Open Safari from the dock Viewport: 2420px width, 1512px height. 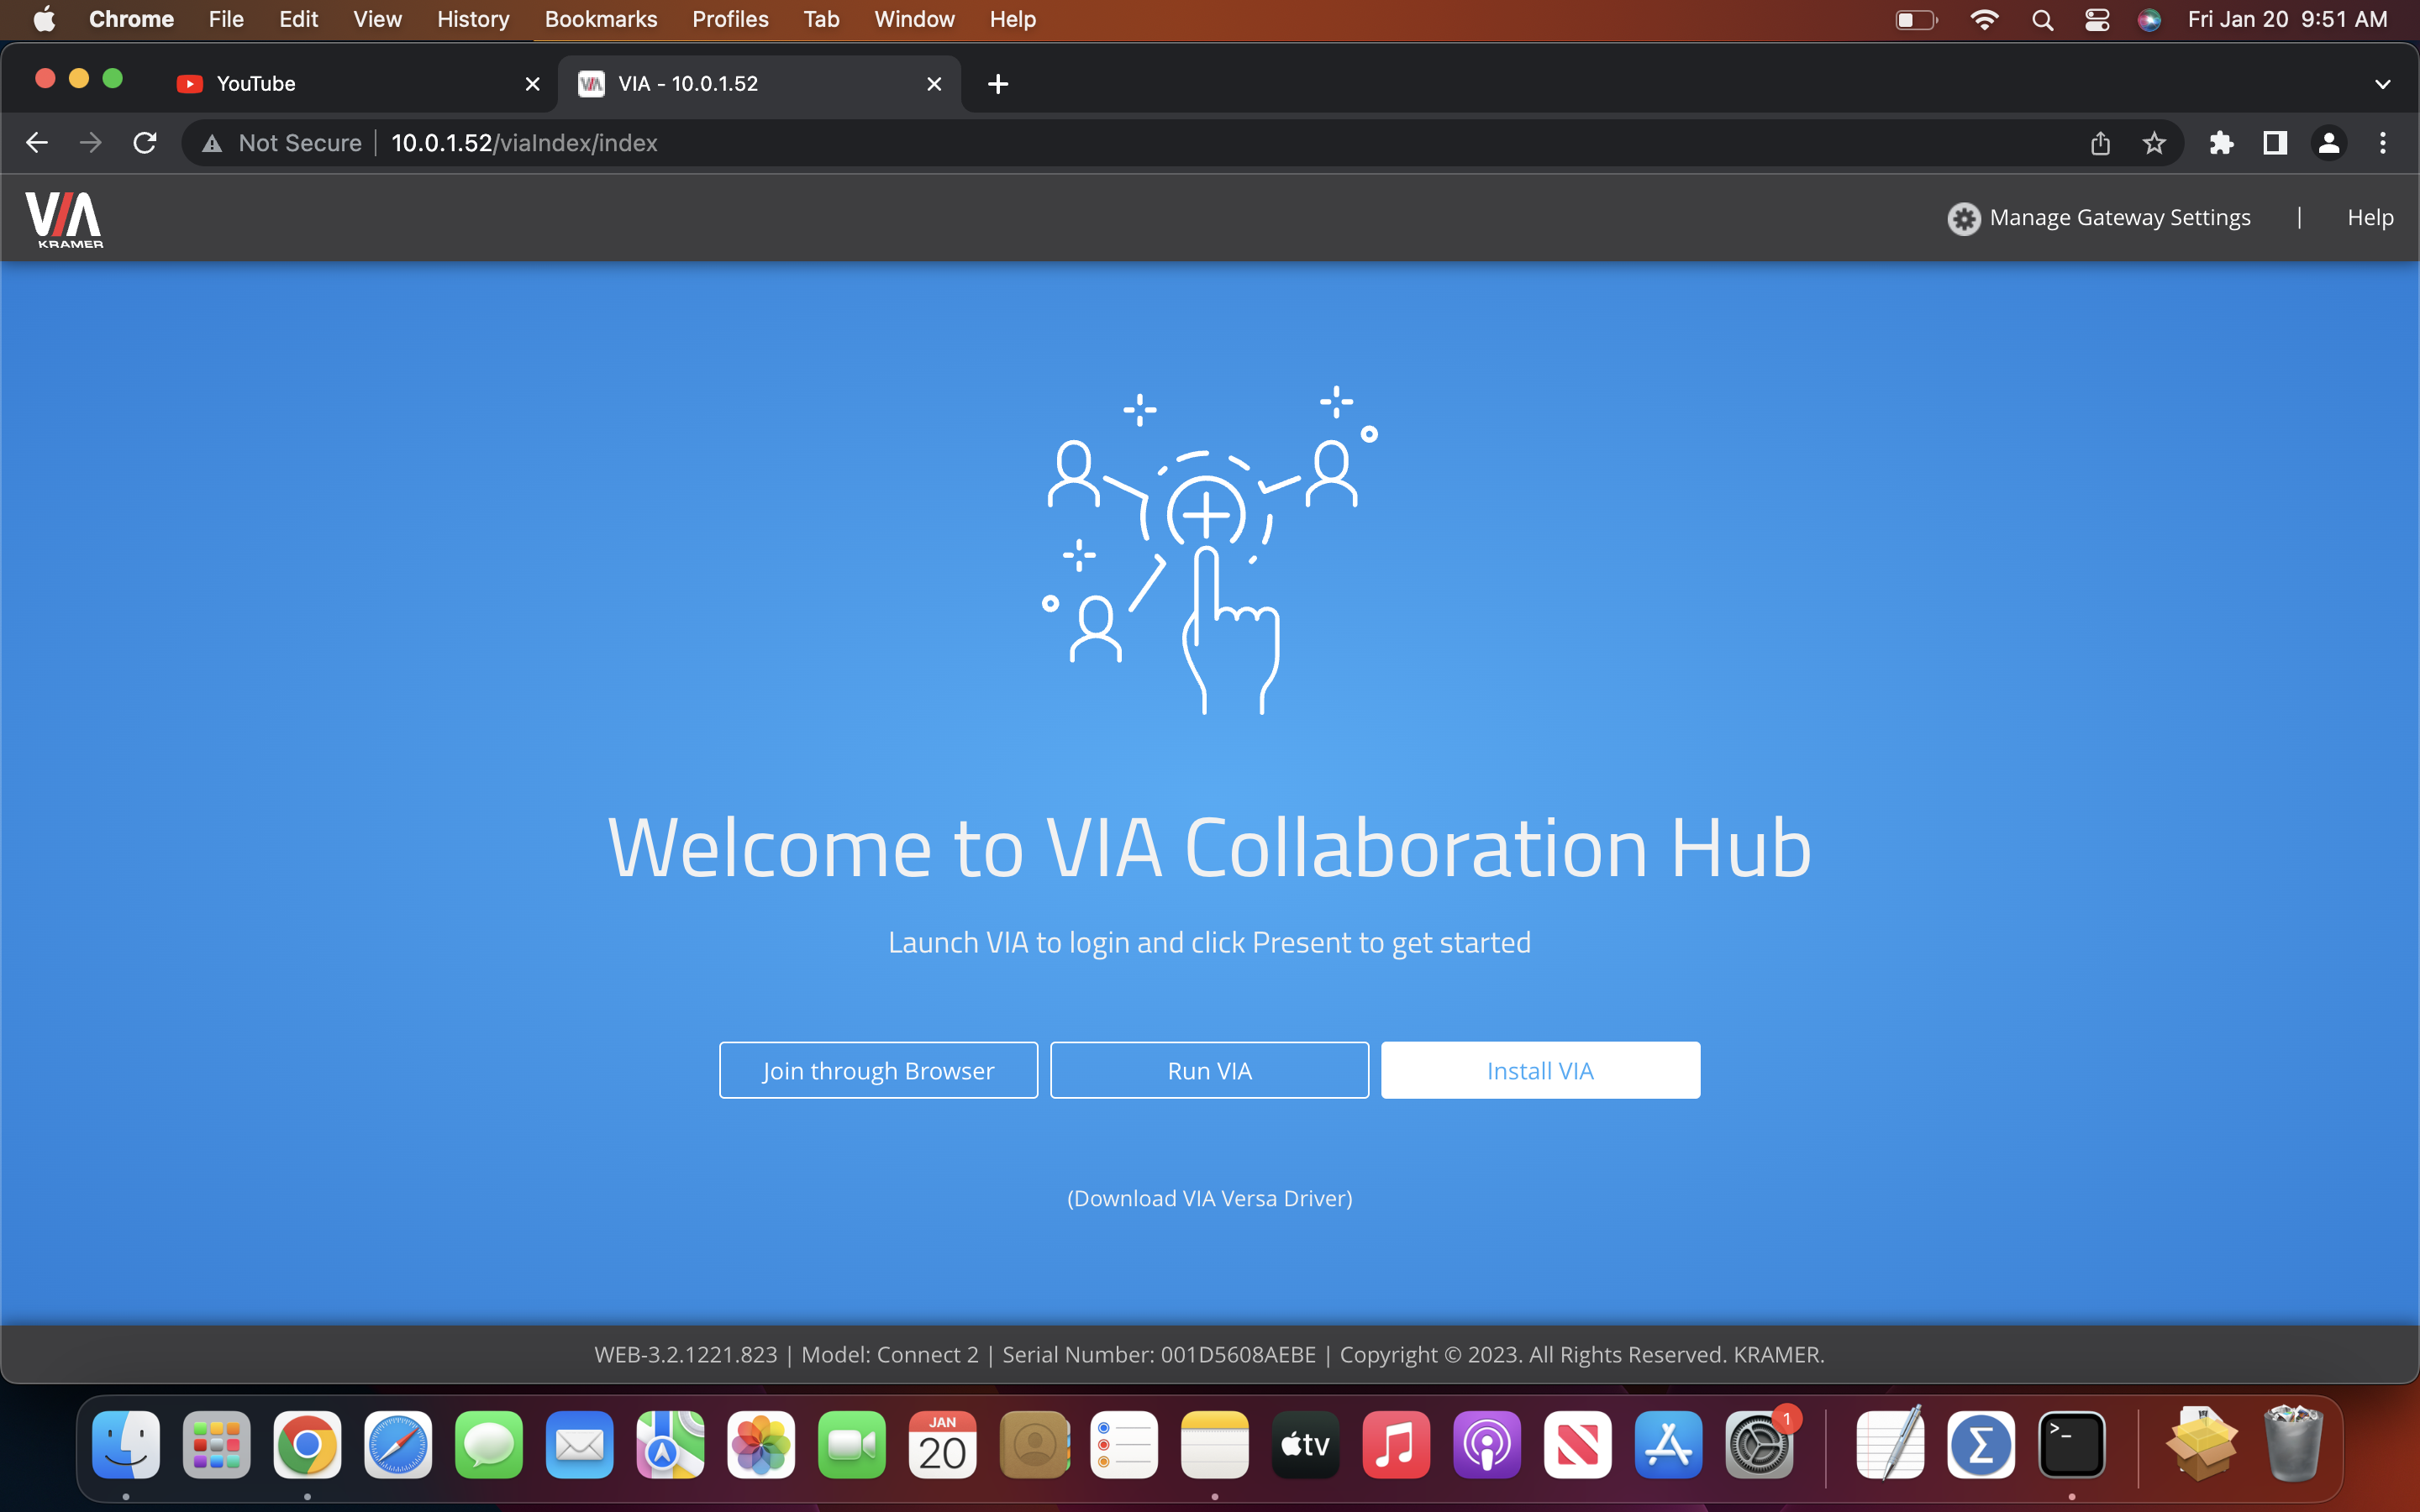[398, 1444]
